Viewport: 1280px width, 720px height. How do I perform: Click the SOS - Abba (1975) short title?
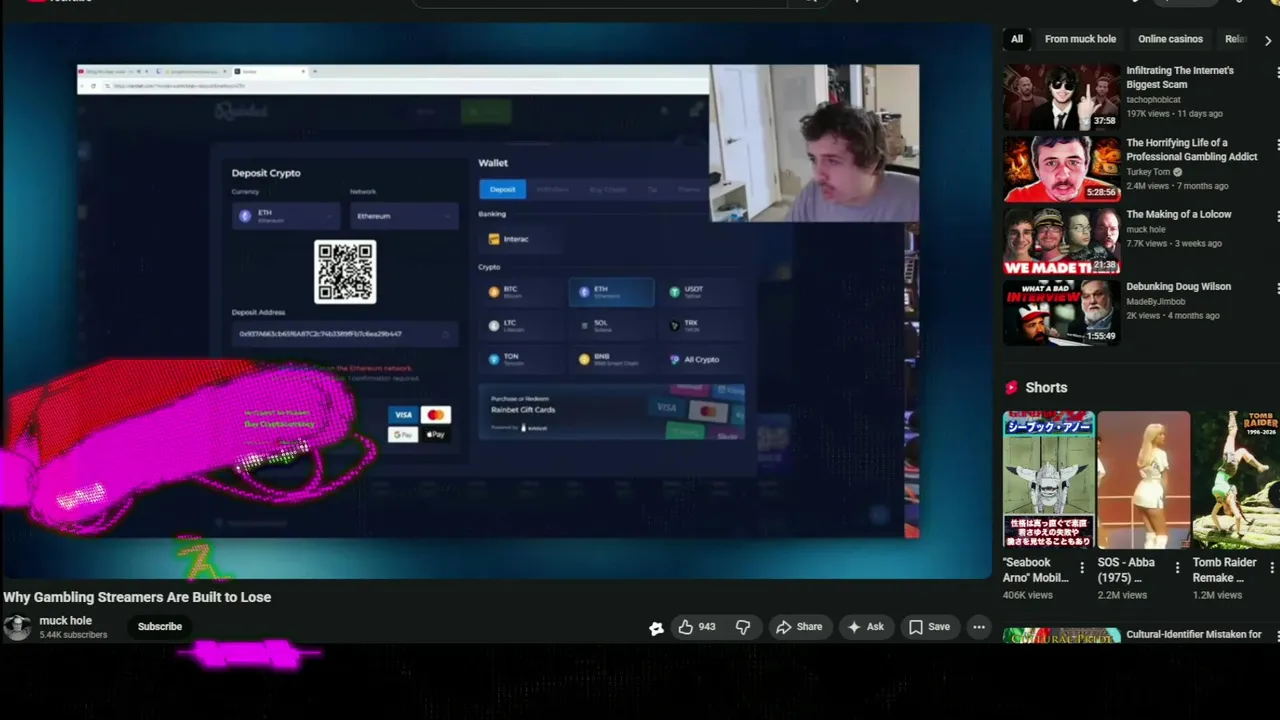coord(1126,570)
